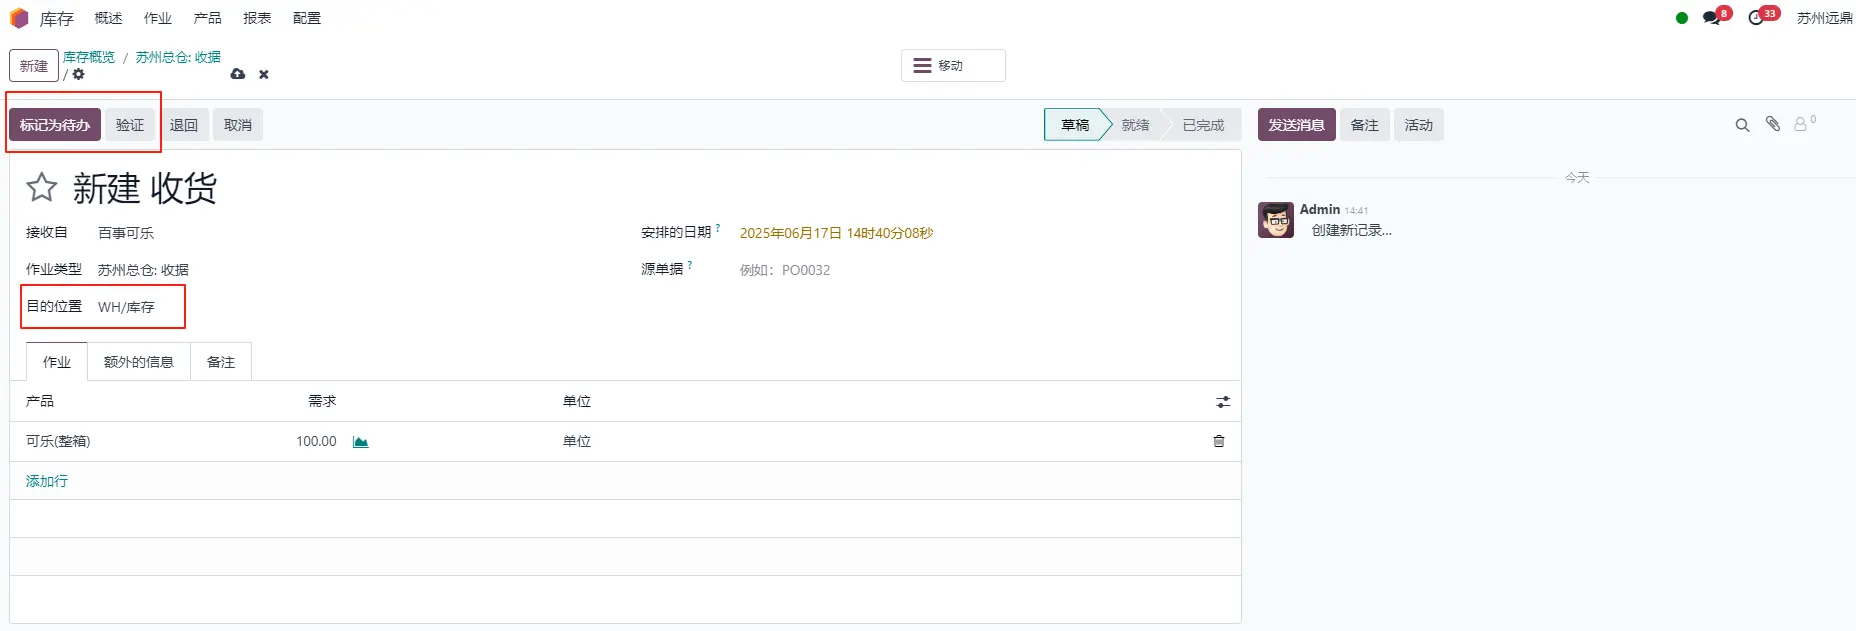
Task: Switch to the 作业 tab
Action: click(x=57, y=362)
